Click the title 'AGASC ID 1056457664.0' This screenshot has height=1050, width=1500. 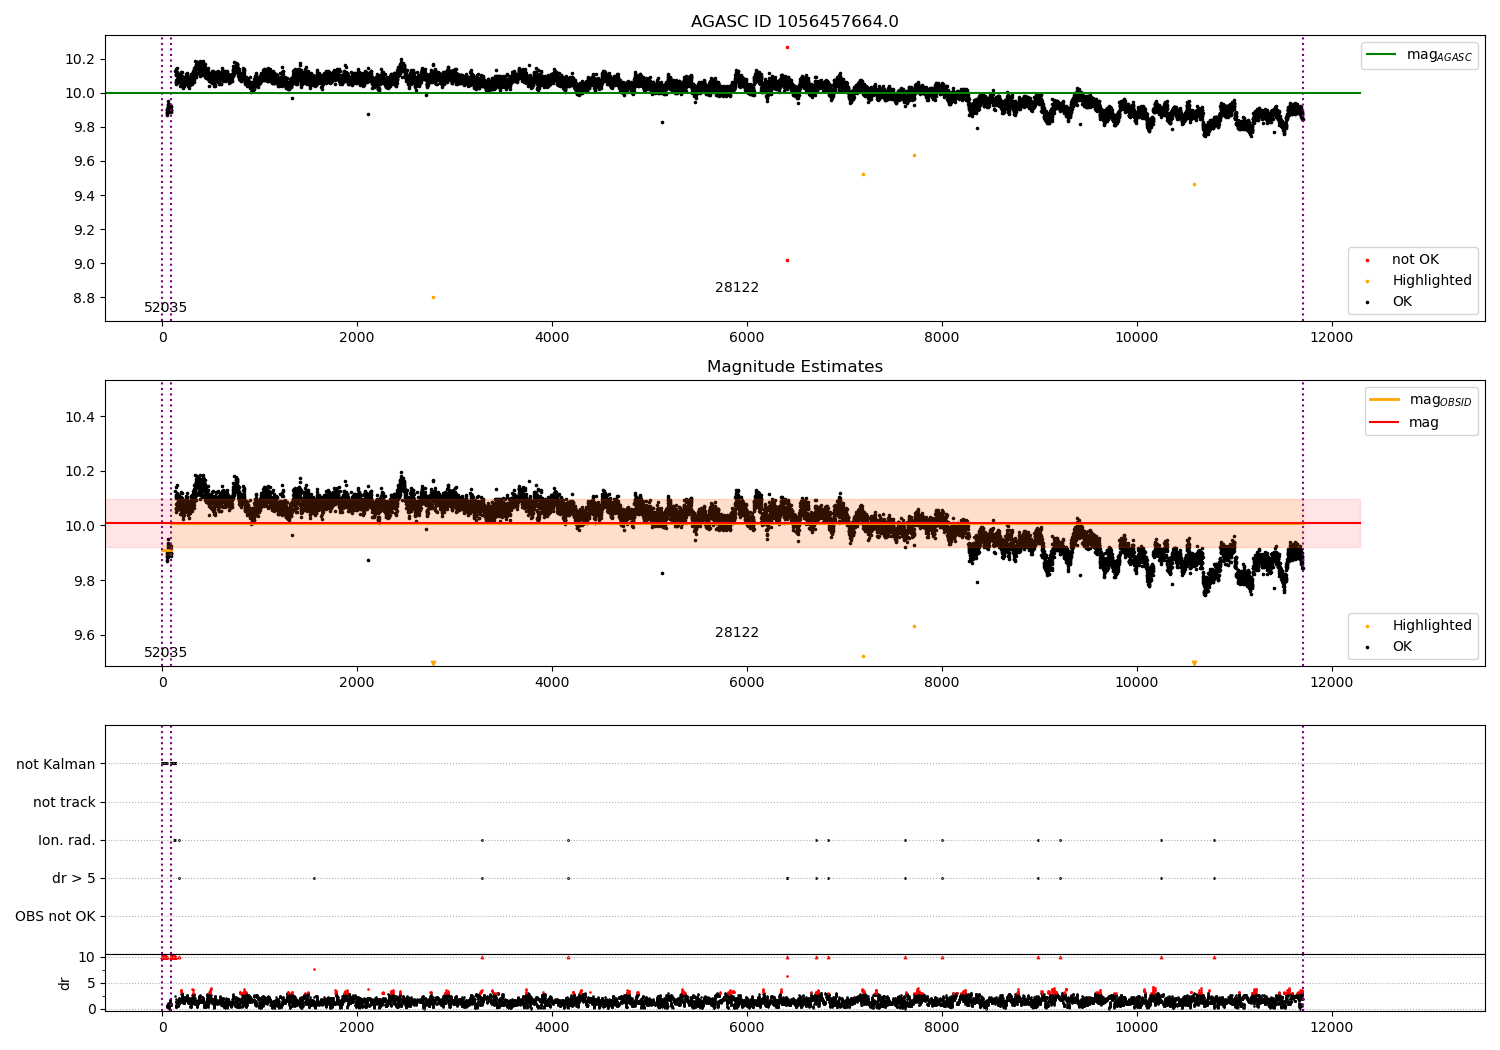pyautogui.click(x=794, y=22)
